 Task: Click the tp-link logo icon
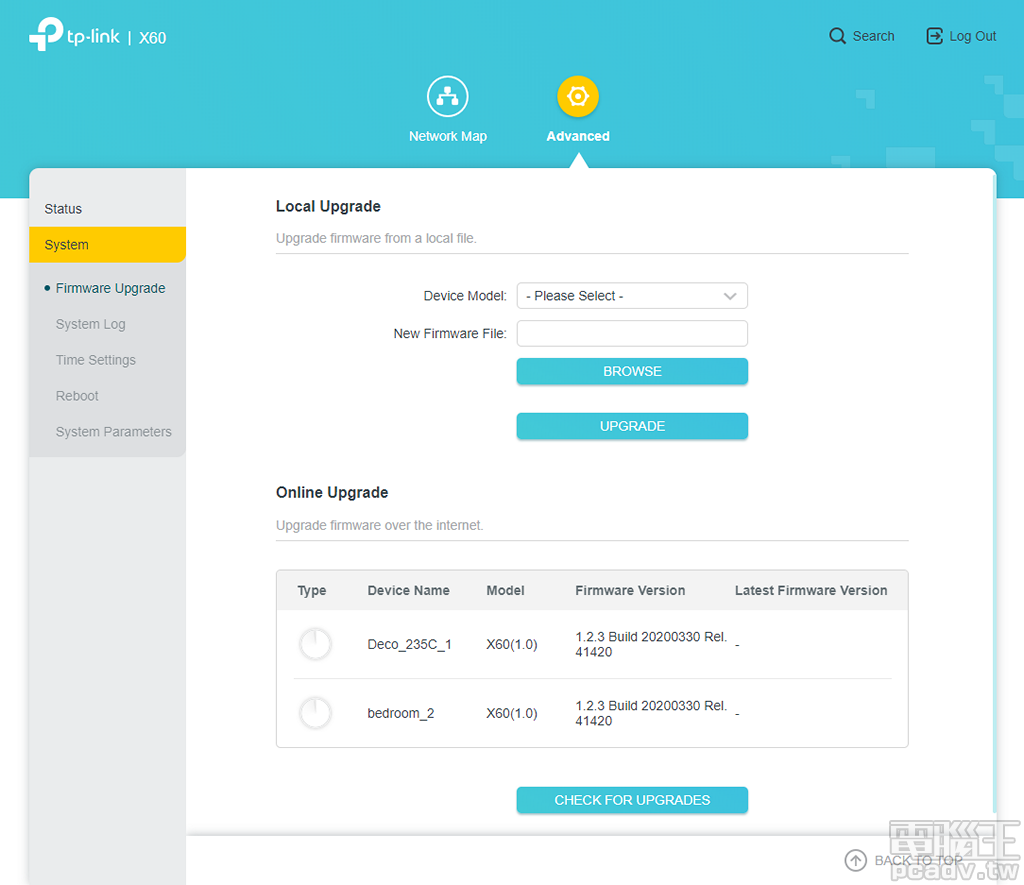point(46,35)
